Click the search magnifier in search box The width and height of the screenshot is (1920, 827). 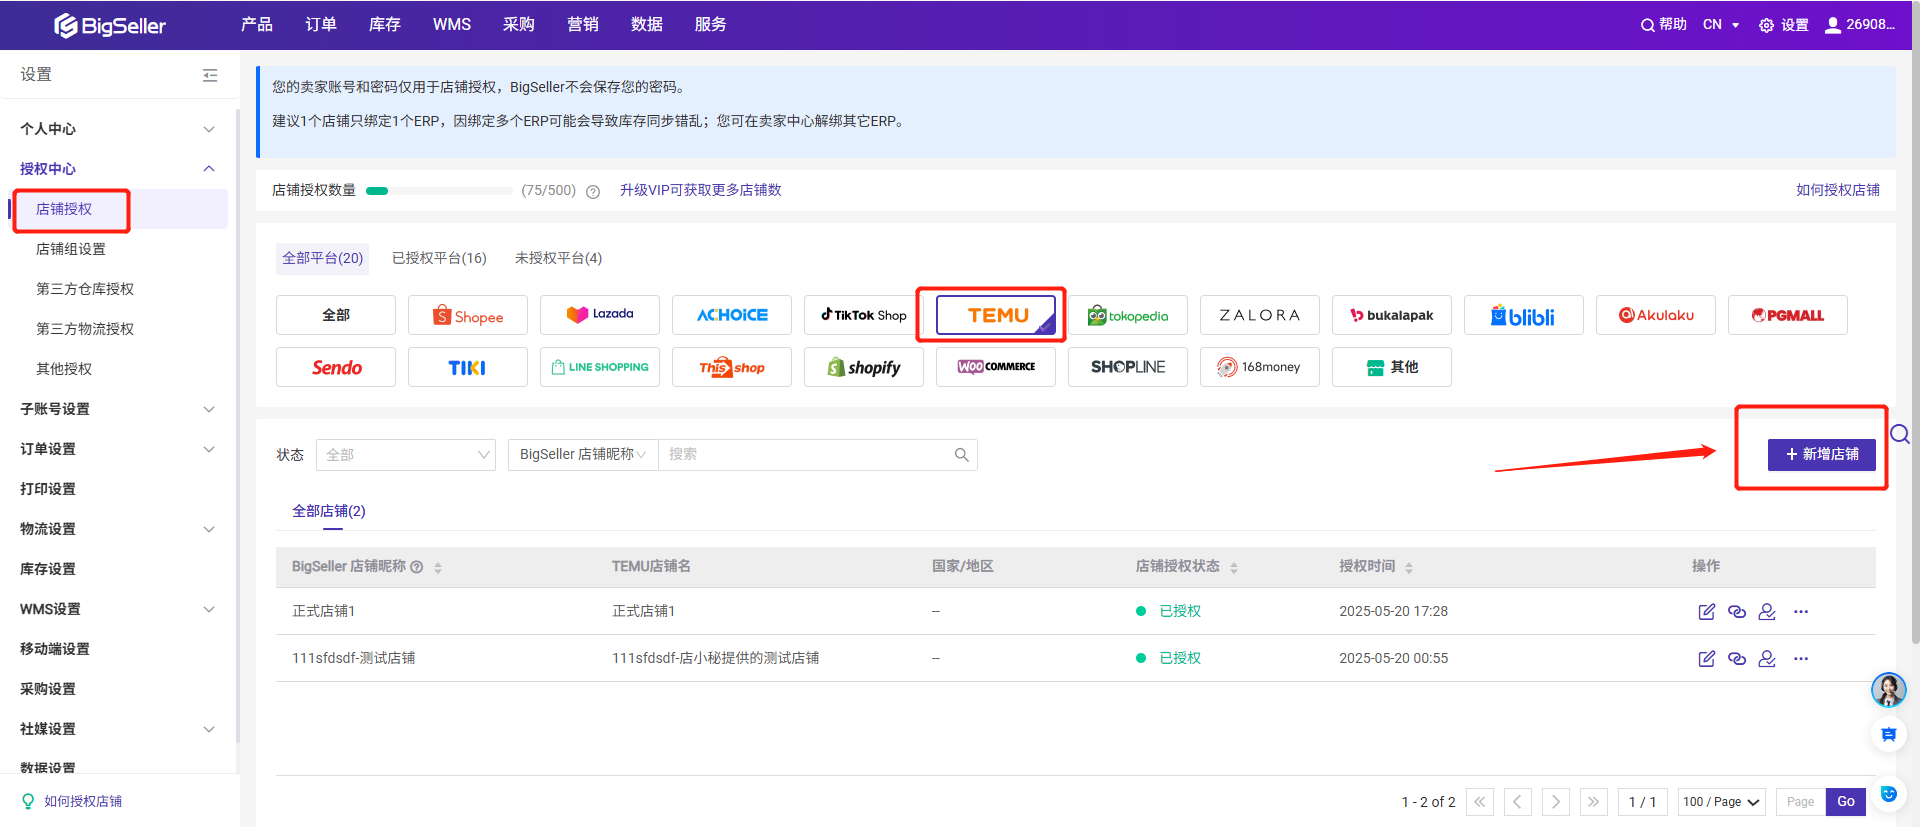pyautogui.click(x=961, y=455)
